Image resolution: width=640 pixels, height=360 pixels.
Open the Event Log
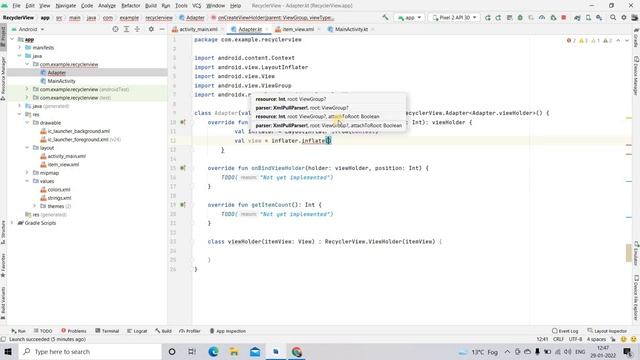click(x=565, y=331)
